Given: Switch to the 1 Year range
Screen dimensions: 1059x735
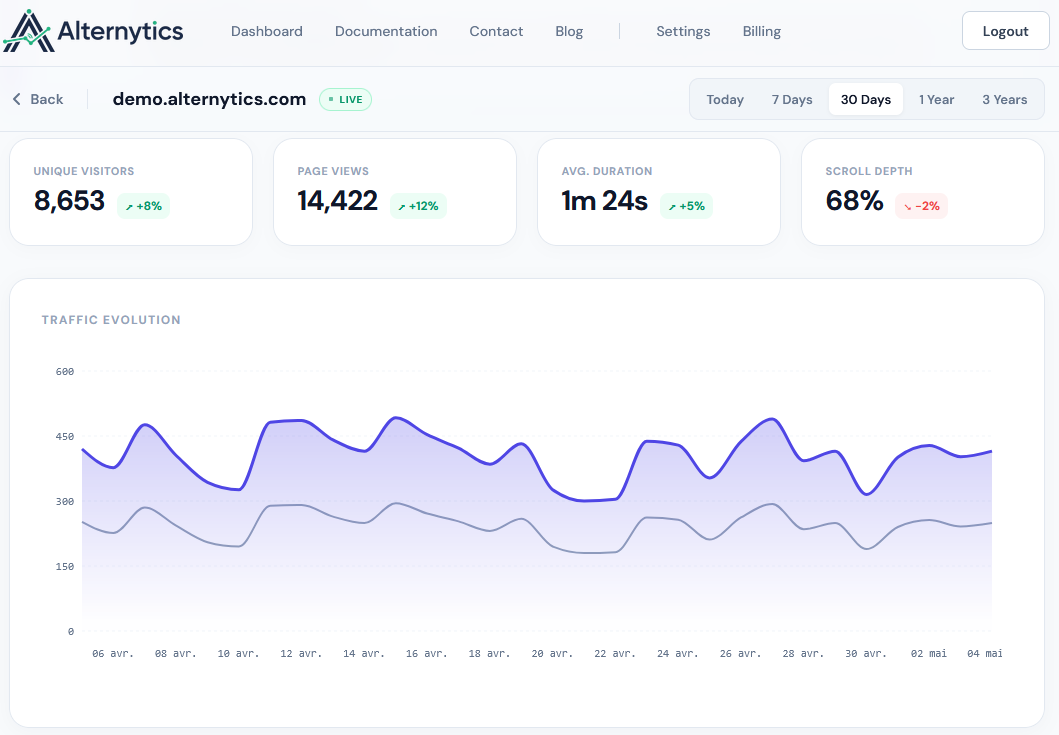Looking at the screenshot, I should click(937, 99).
